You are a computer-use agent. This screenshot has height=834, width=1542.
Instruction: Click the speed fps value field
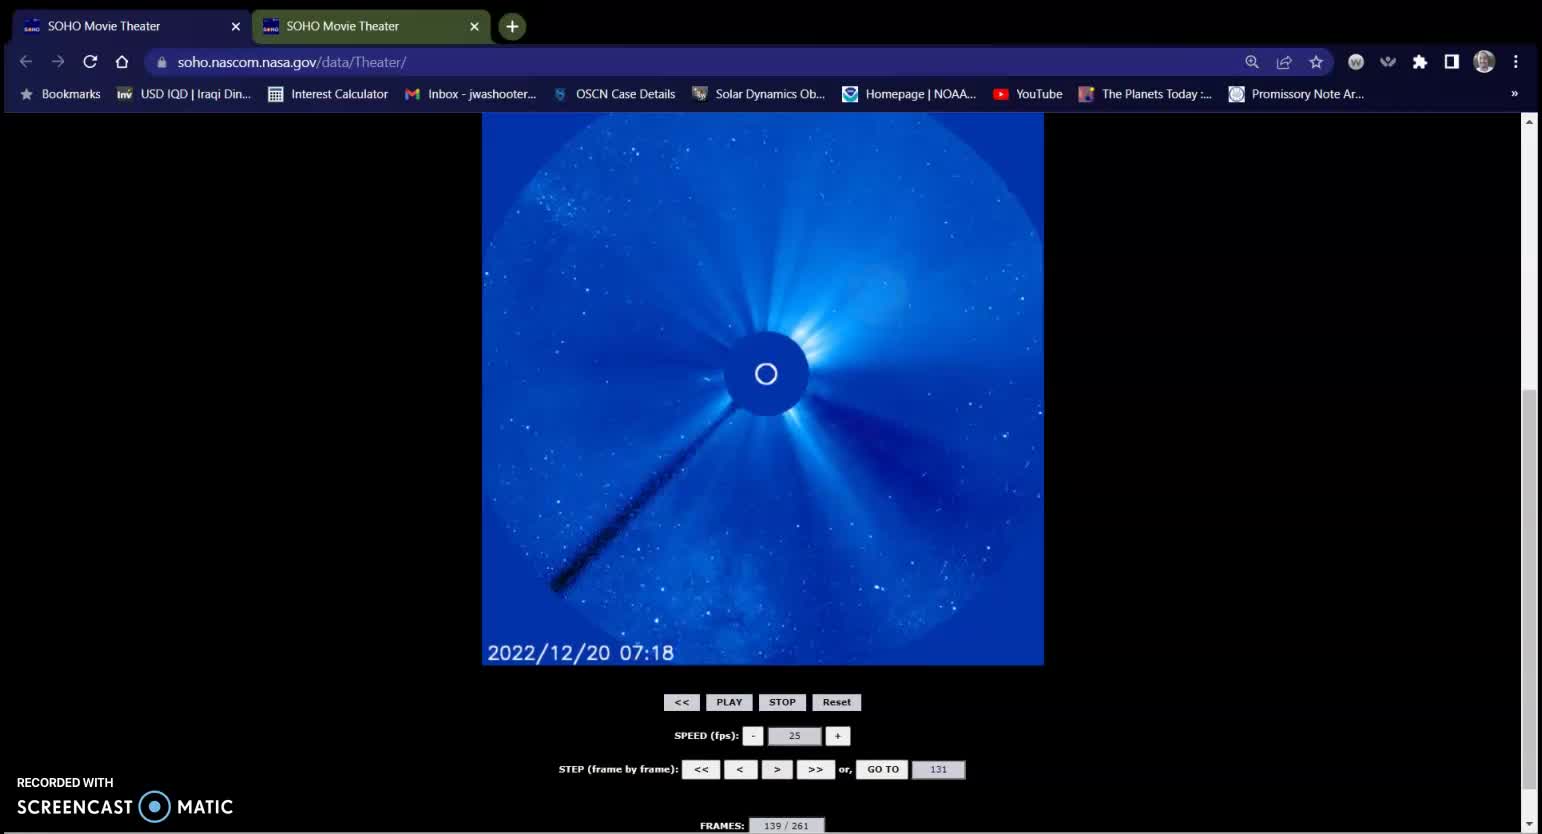(795, 736)
